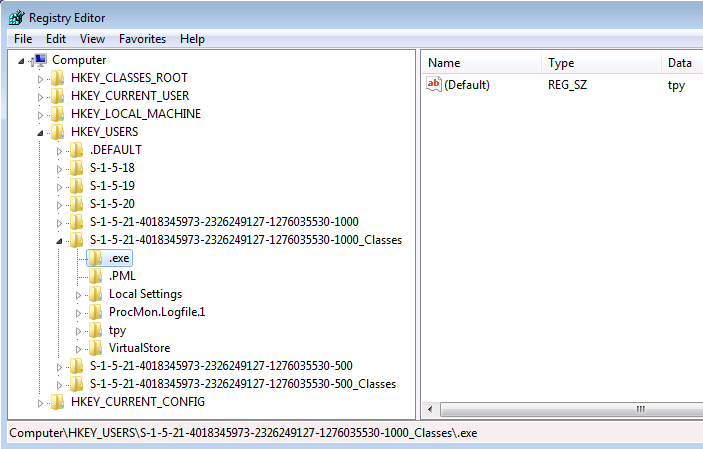
Task: Click the (Default) string value icon
Action: click(434, 85)
